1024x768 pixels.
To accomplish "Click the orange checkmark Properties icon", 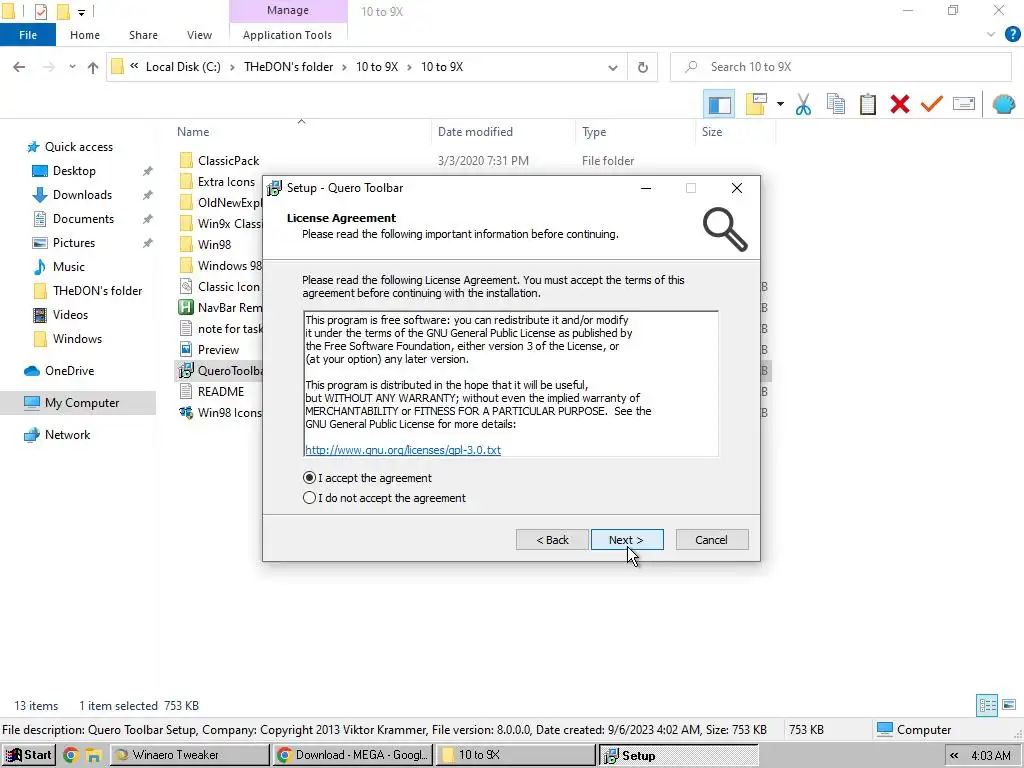I will (931, 104).
